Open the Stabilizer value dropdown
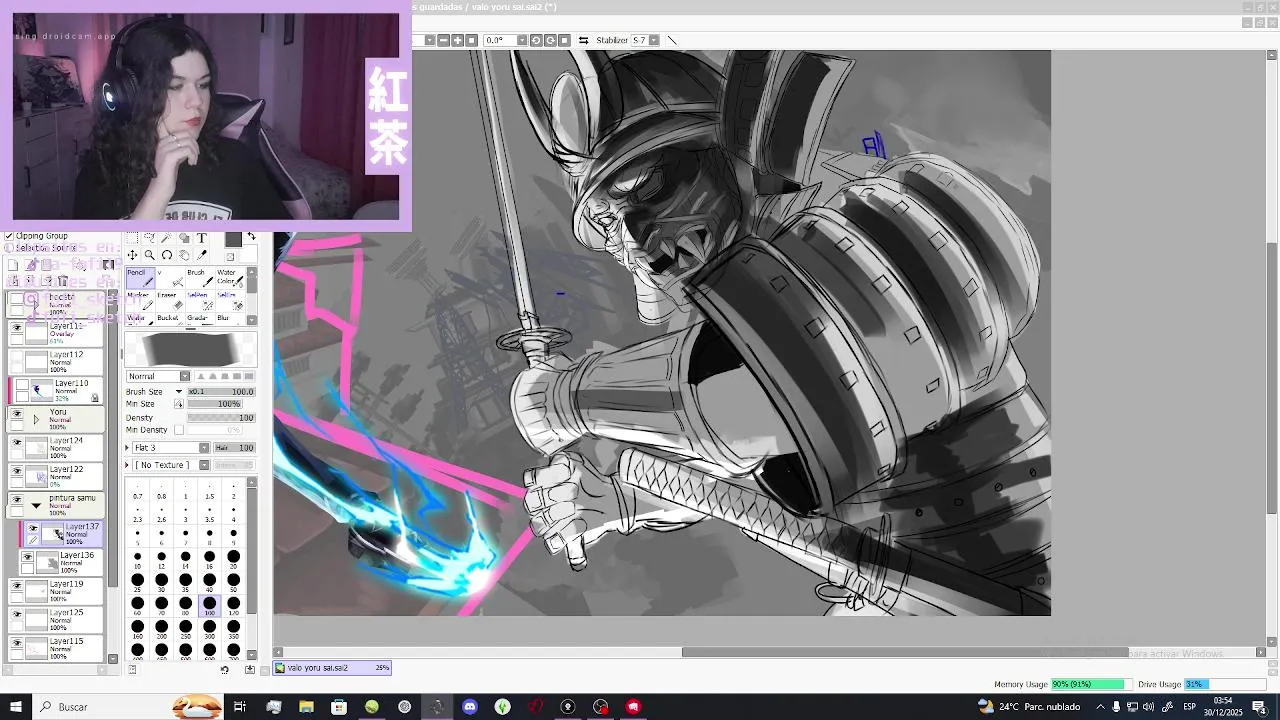 tap(654, 40)
